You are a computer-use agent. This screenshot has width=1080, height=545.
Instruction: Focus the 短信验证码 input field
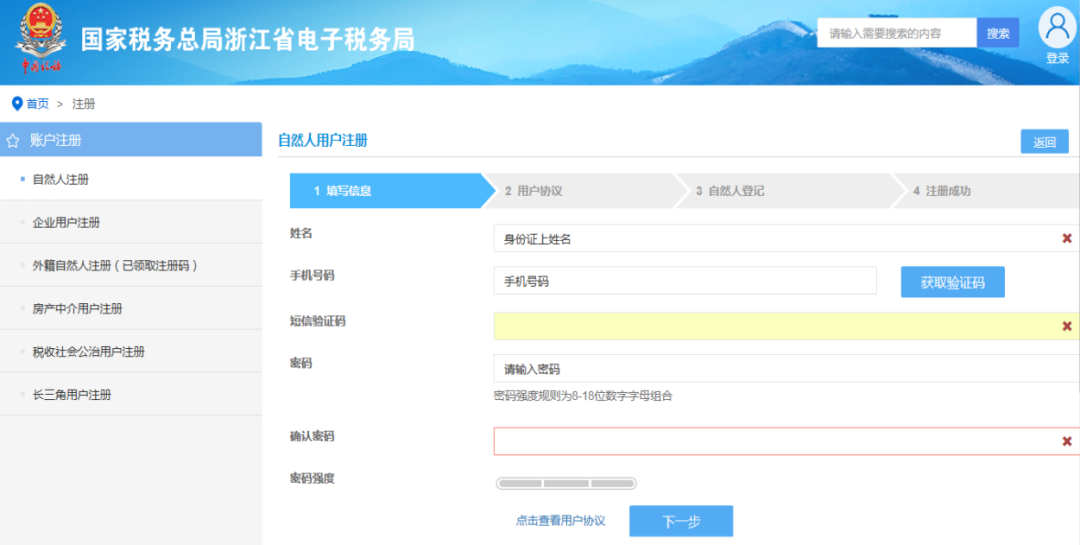click(787, 326)
